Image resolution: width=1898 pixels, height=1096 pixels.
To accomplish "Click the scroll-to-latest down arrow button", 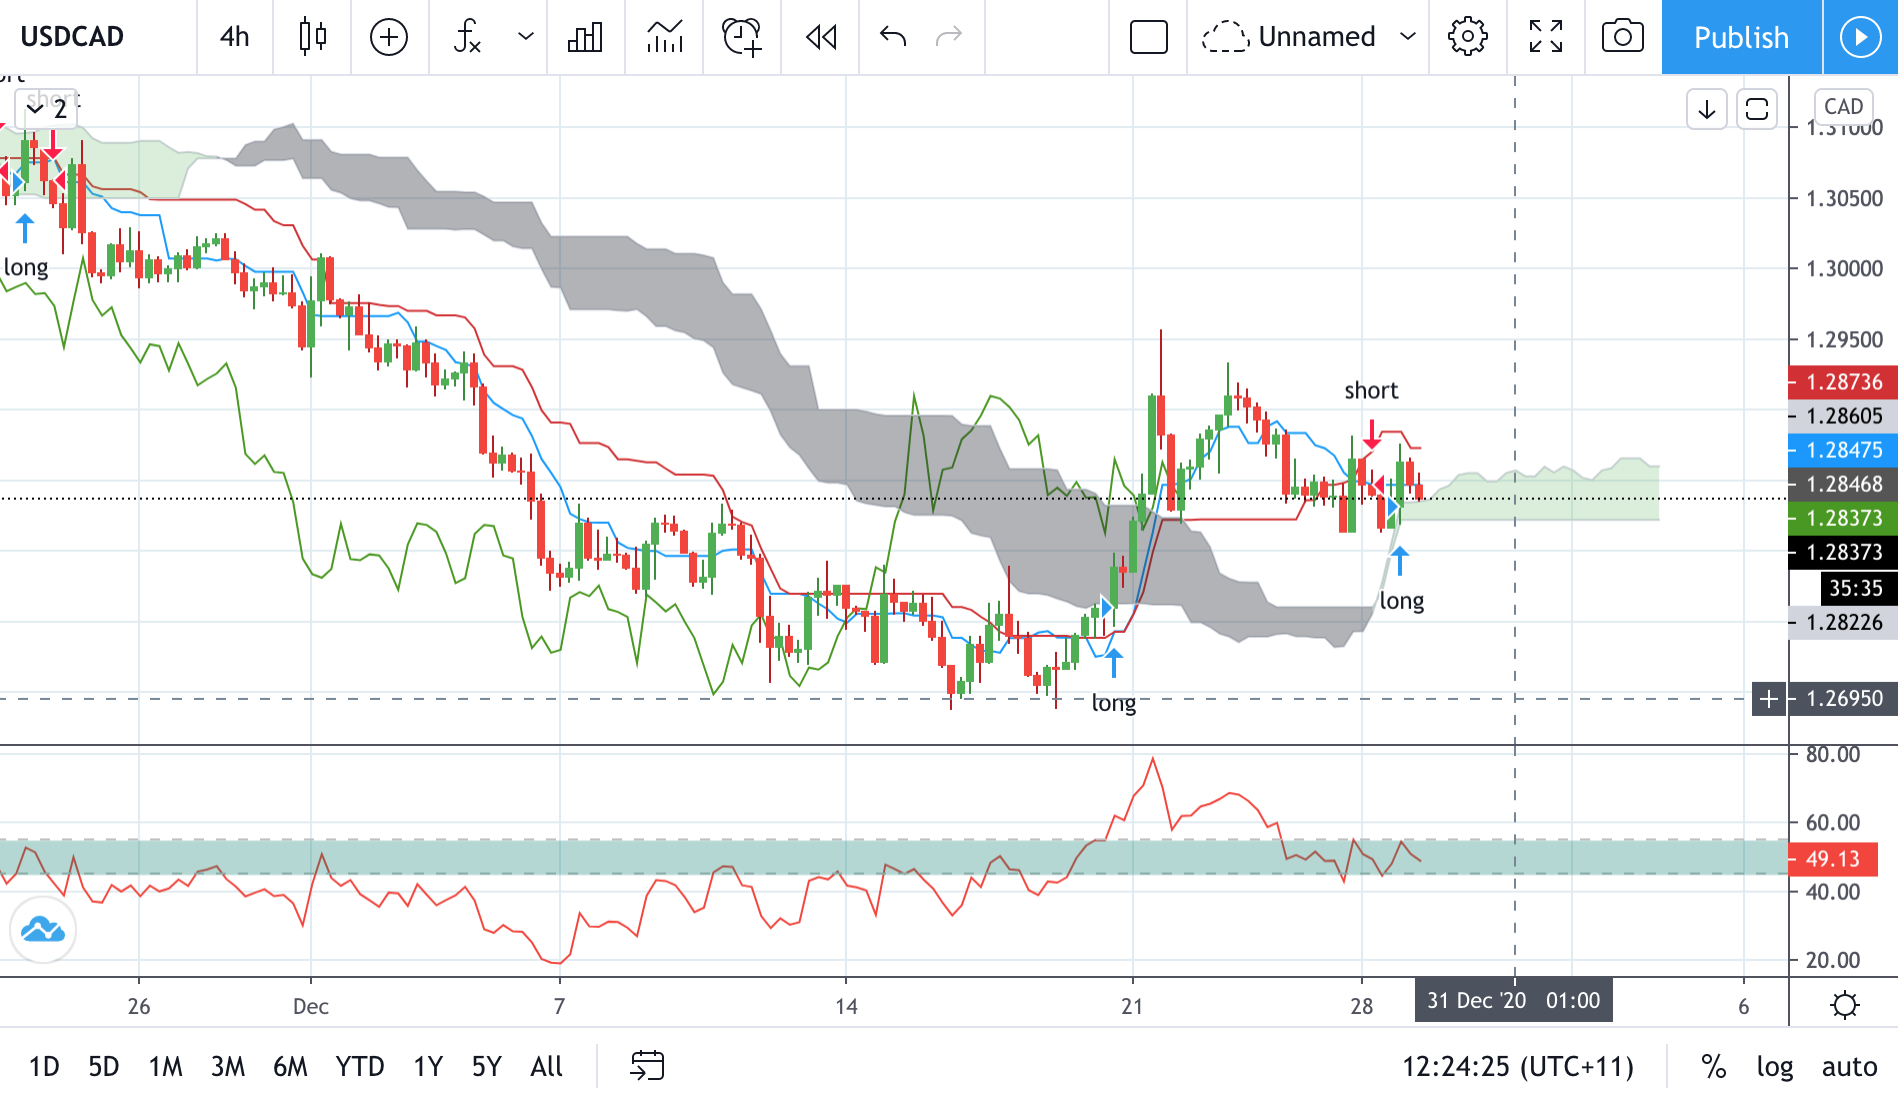I will tap(1707, 109).
